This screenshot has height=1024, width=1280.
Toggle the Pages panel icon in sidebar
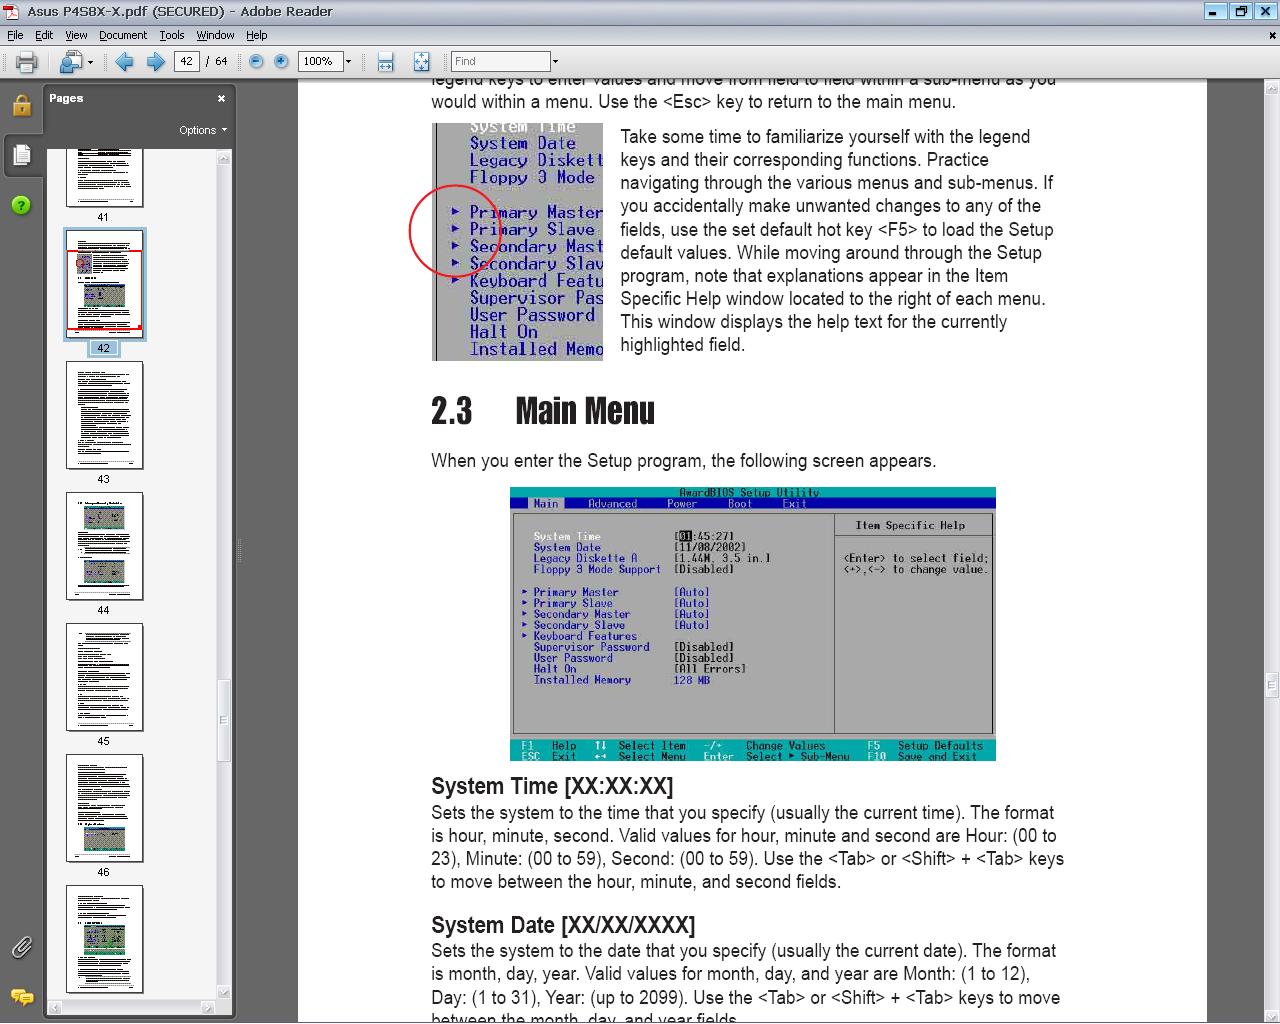pos(21,155)
